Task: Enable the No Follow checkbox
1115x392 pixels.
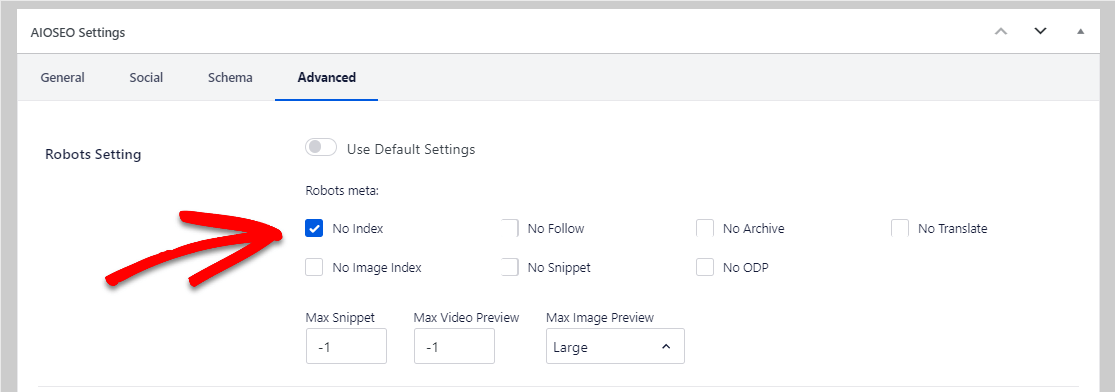Action: tap(509, 228)
